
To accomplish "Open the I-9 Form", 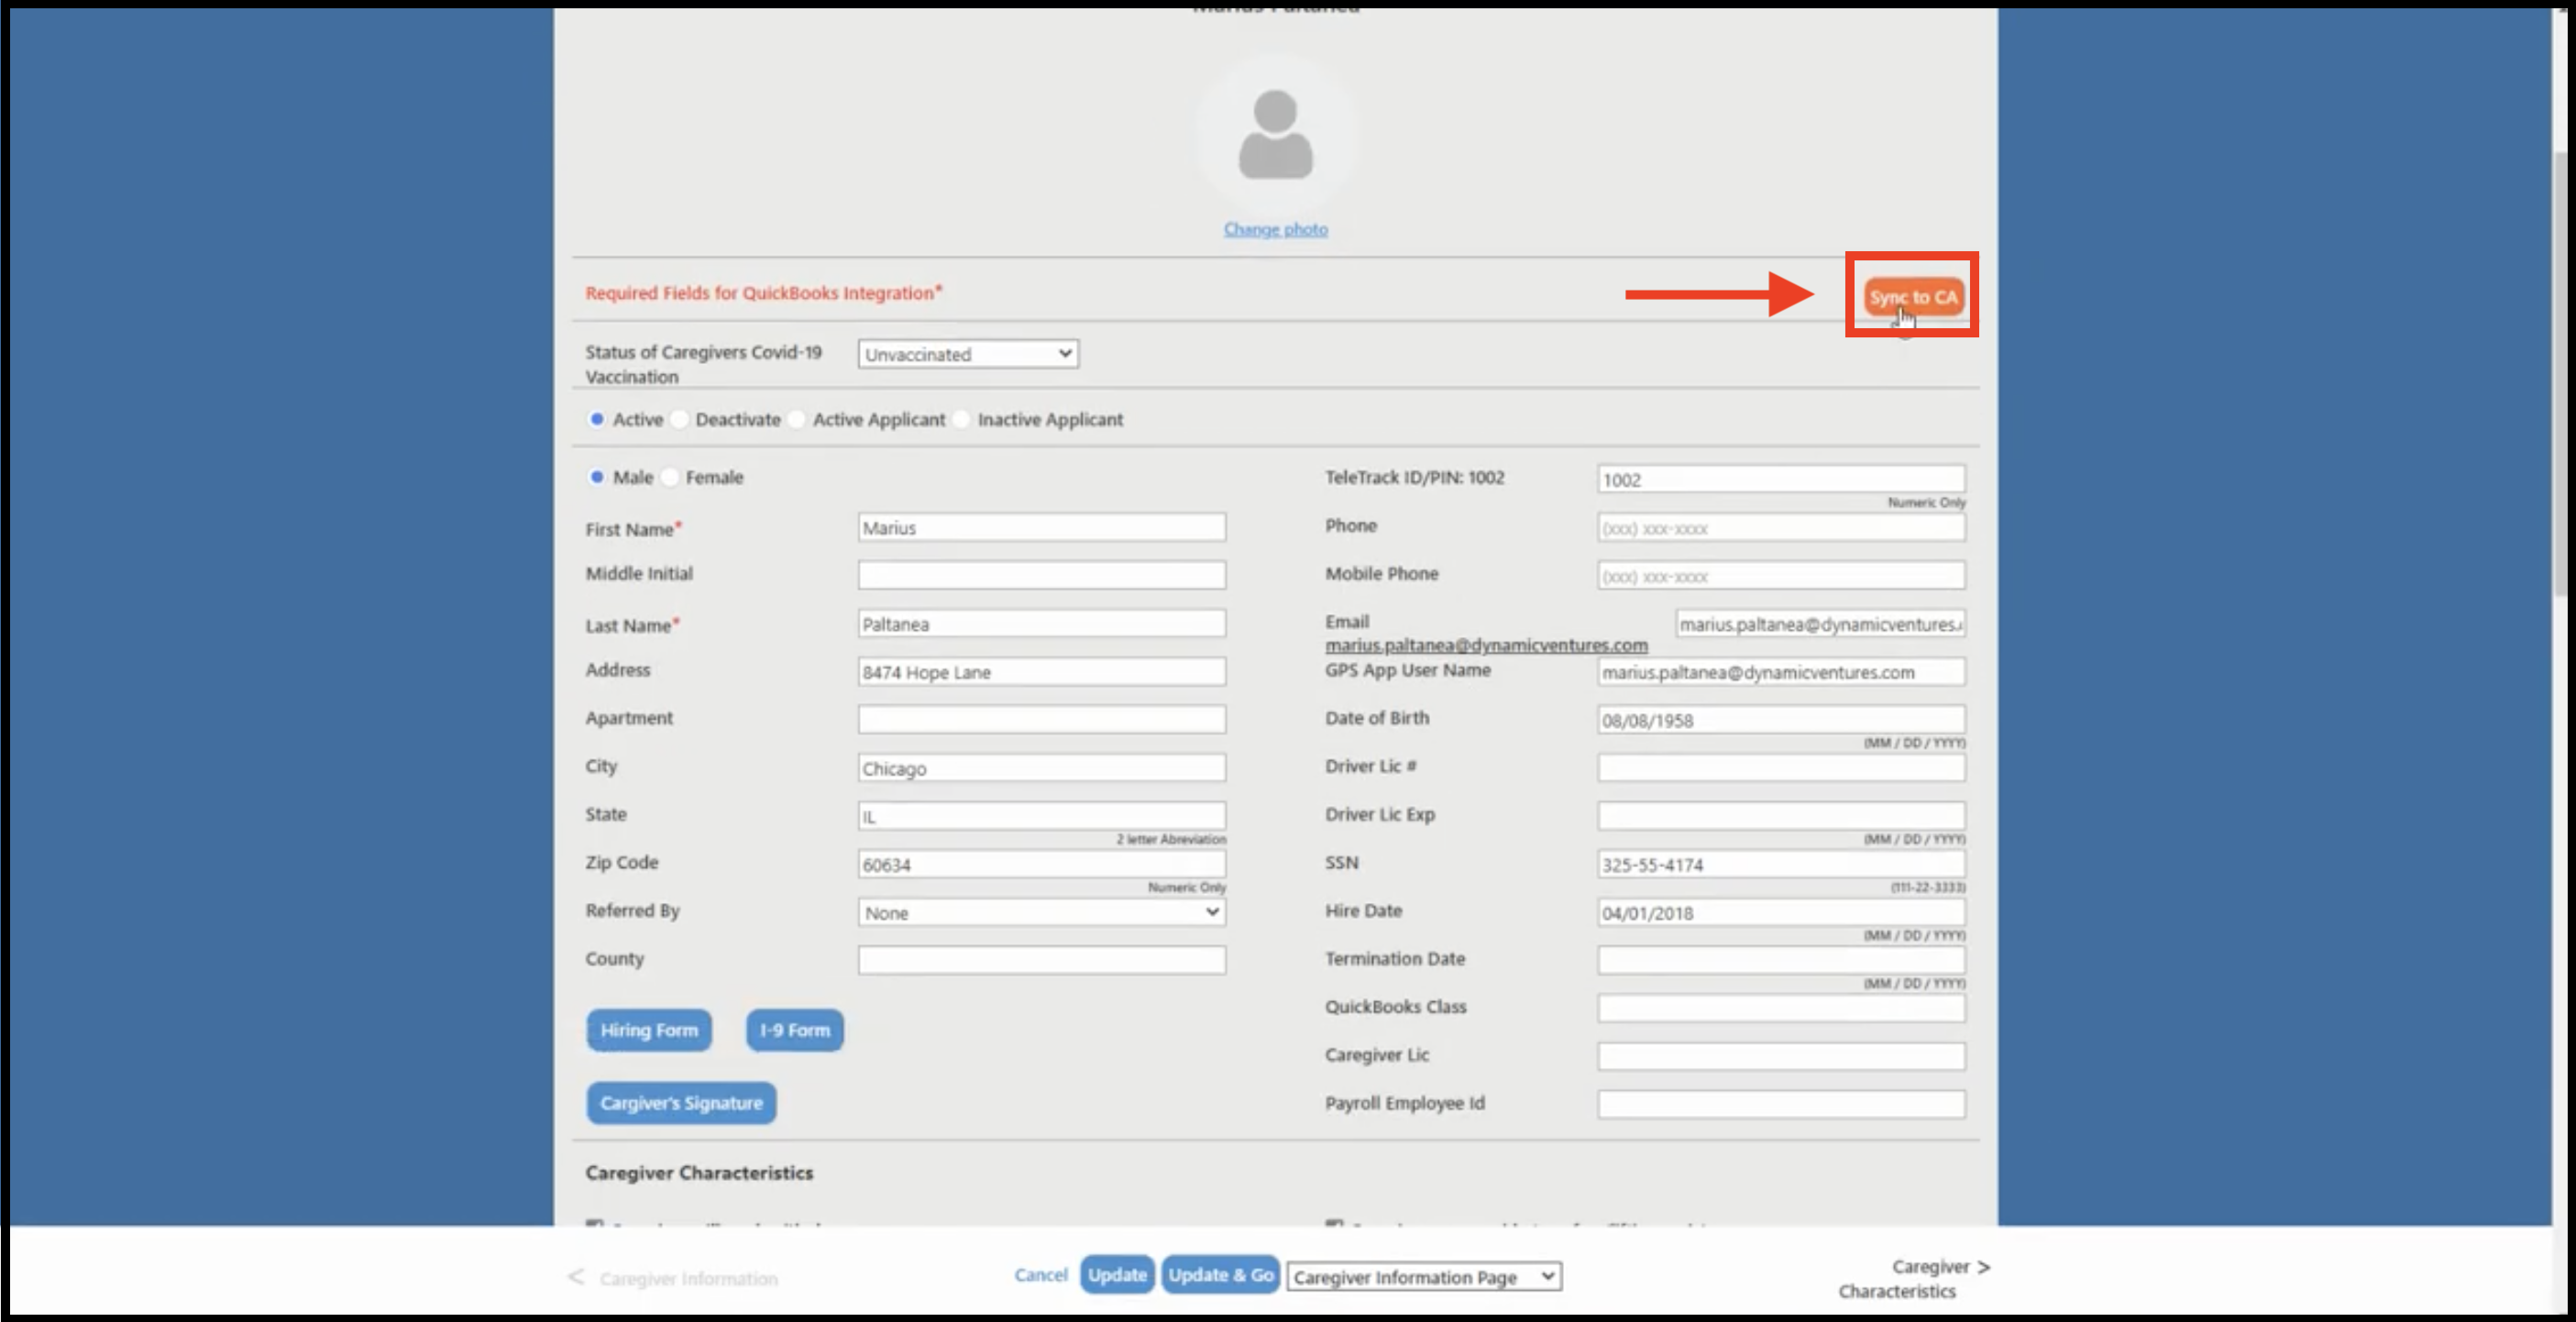I will tap(794, 1030).
